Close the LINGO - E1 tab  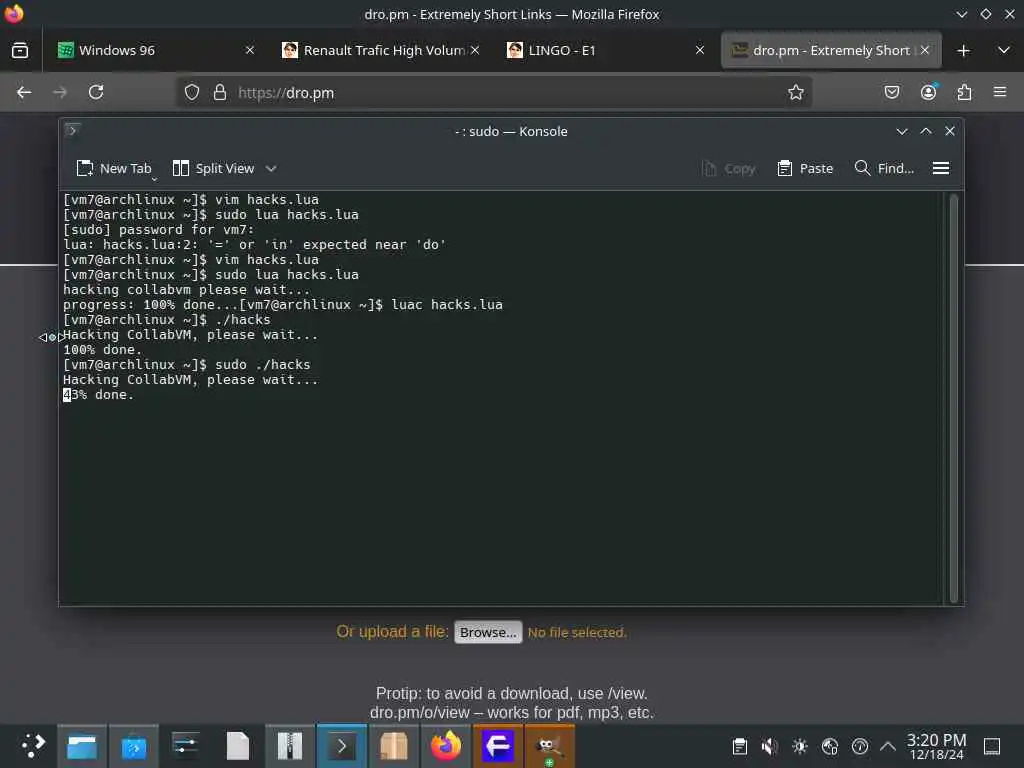[x=699, y=50]
